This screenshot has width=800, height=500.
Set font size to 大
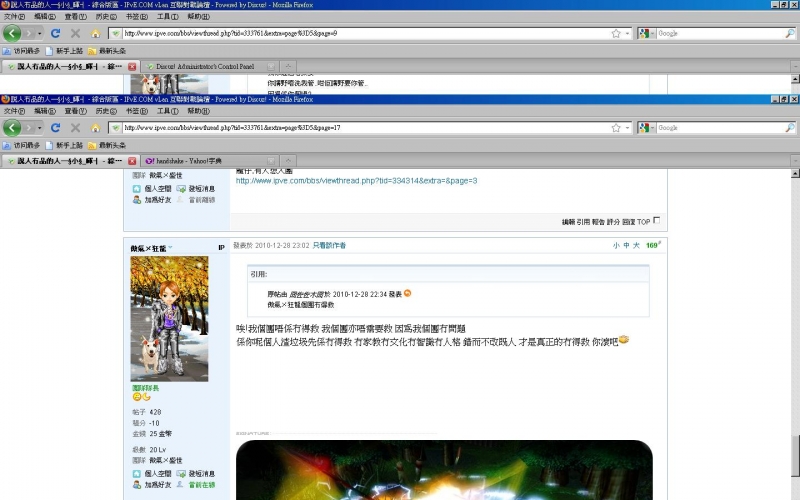636,245
